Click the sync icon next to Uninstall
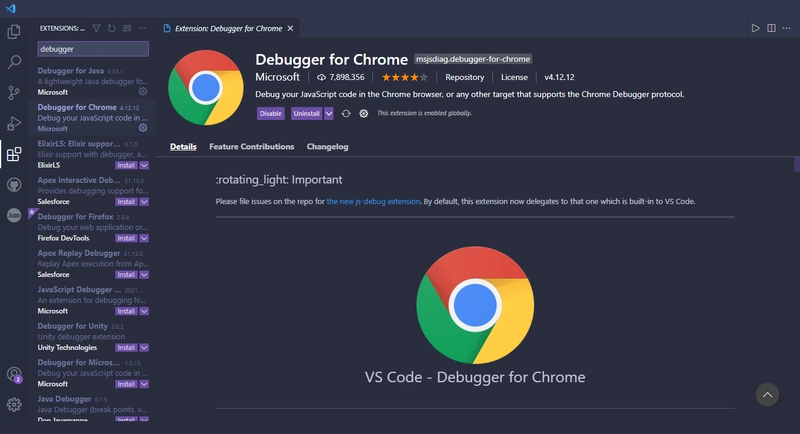Image resolution: width=800 pixels, height=434 pixels. point(346,114)
